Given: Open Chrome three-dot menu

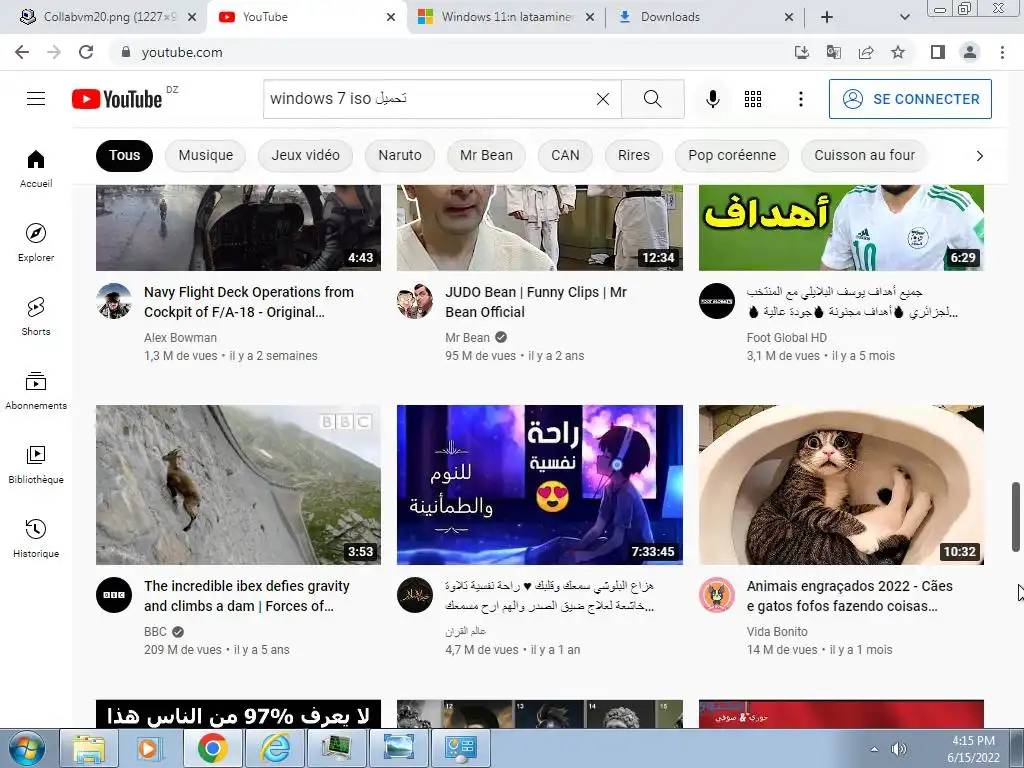Looking at the screenshot, I should pyautogui.click(x=1002, y=52).
